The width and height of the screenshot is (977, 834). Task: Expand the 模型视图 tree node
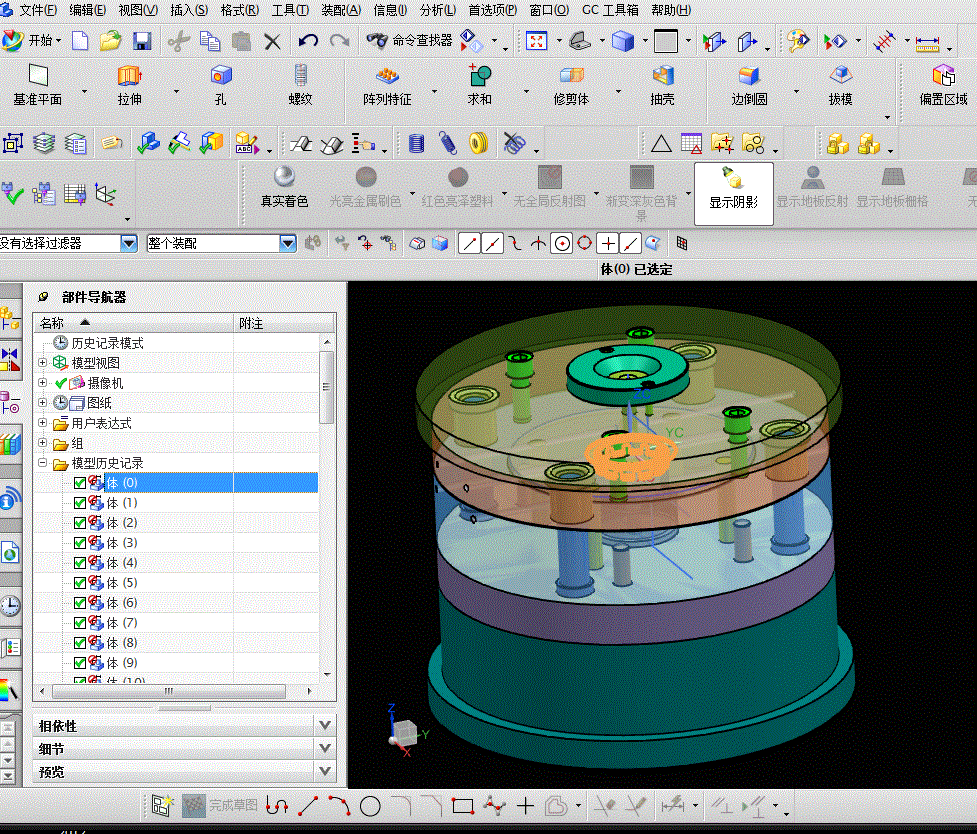click(x=42, y=363)
